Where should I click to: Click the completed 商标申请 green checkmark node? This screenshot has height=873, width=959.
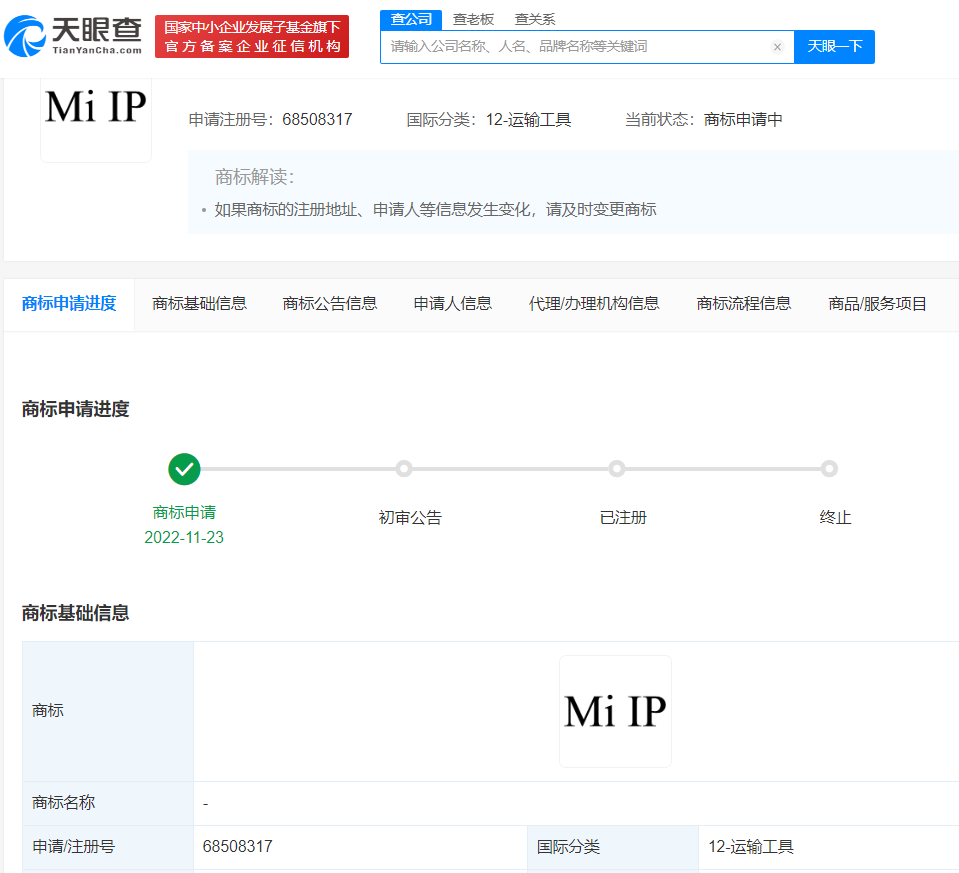tap(184, 469)
